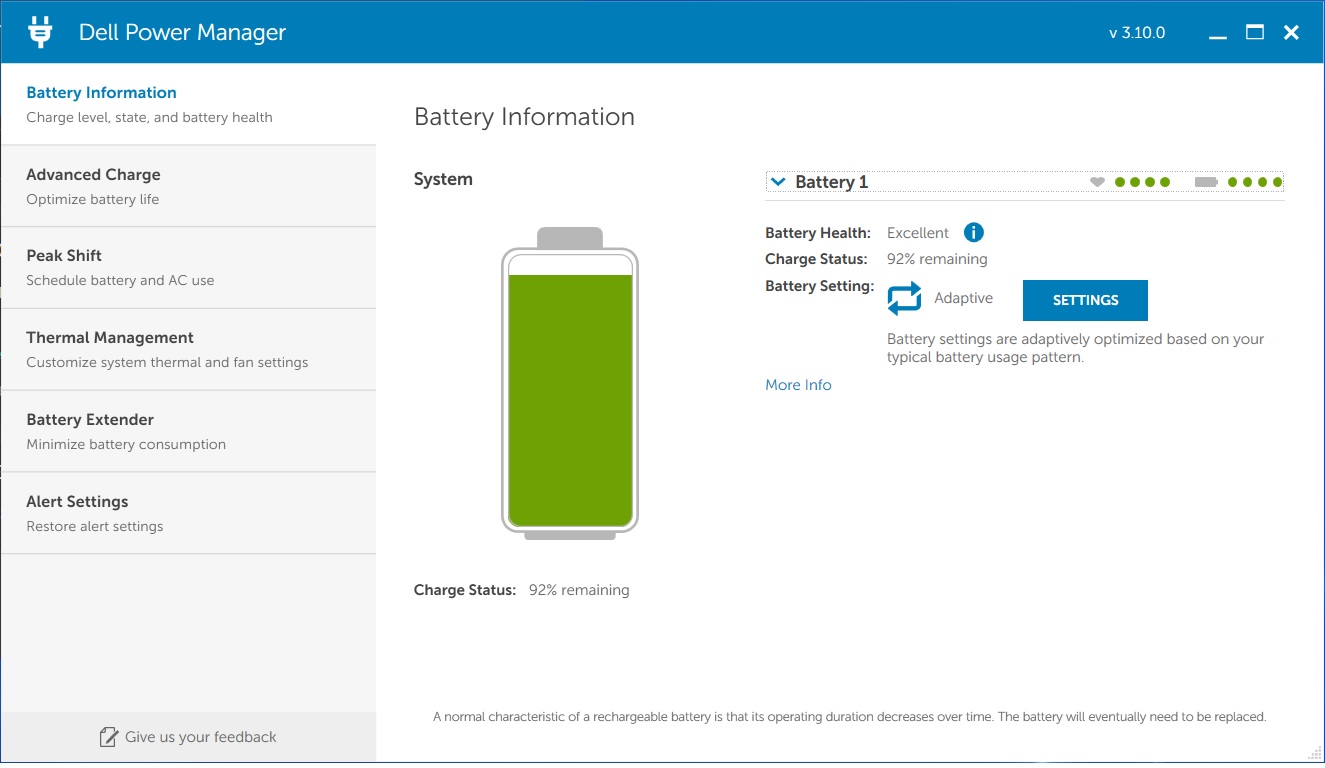The height and width of the screenshot is (768, 1325).
Task: Minimize the Dell Power Manager window
Action: click(x=1217, y=33)
